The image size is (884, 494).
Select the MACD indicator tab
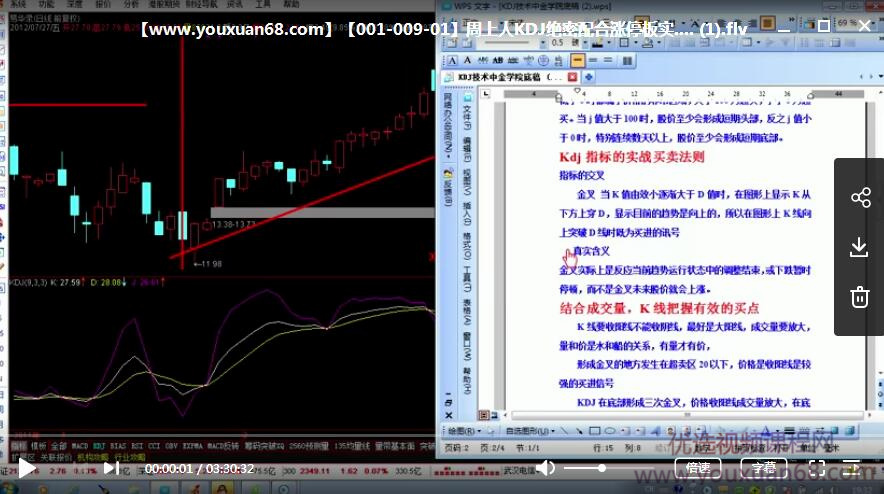(x=80, y=445)
